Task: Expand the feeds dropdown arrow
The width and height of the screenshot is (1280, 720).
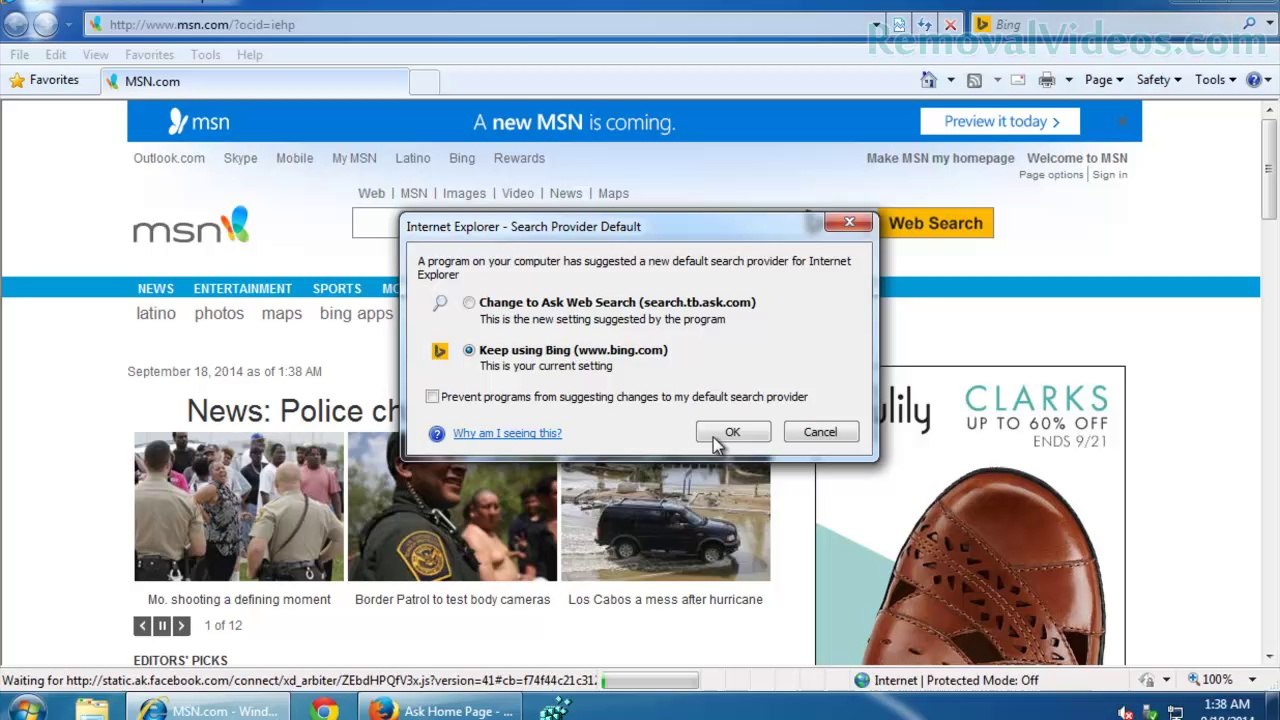Action: click(x=996, y=80)
